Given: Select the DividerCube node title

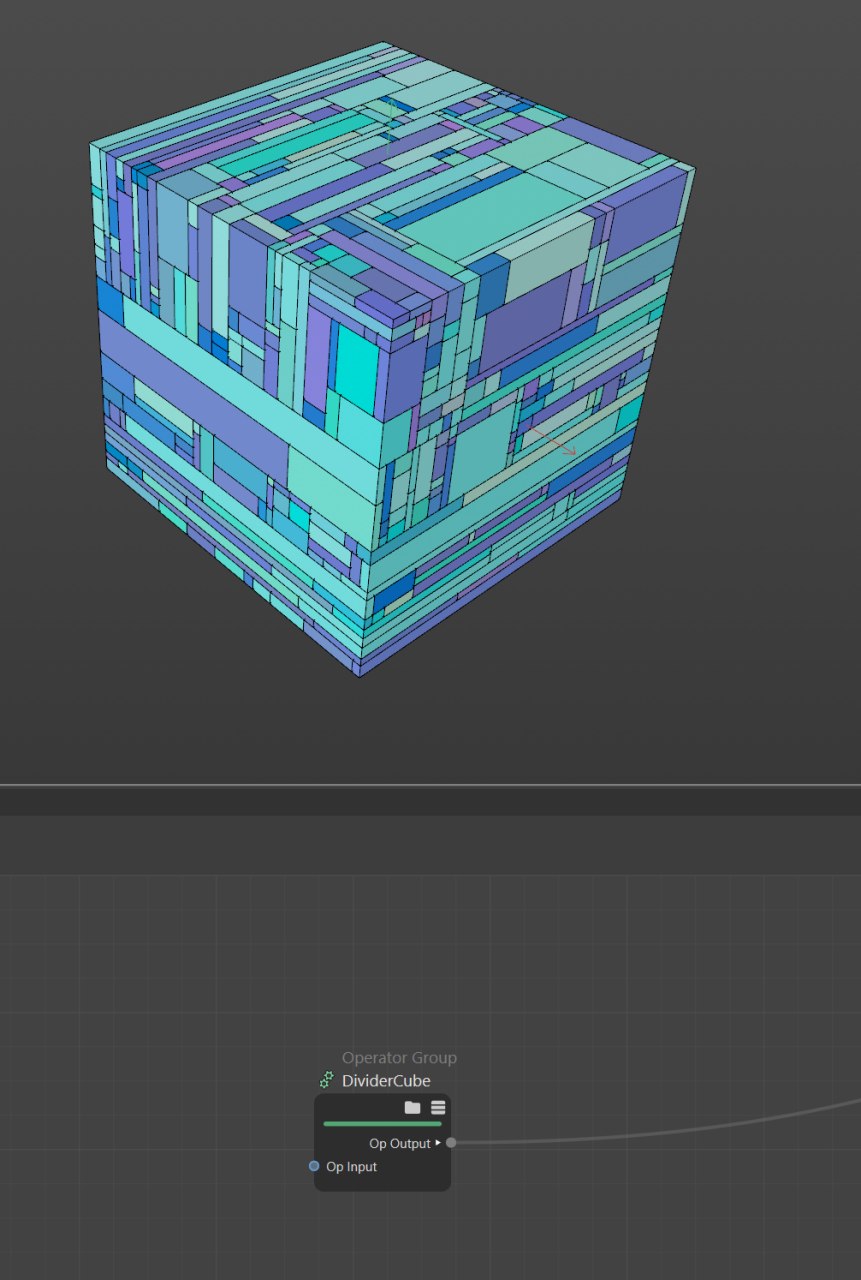Looking at the screenshot, I should click(386, 1081).
